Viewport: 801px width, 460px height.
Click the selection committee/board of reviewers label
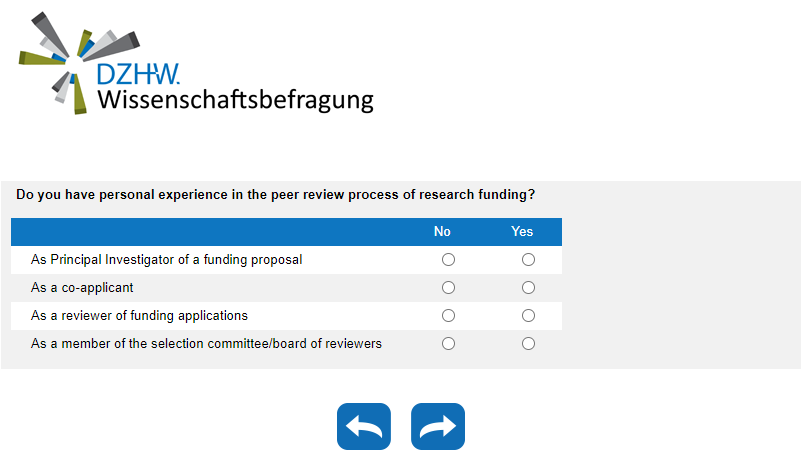206,344
